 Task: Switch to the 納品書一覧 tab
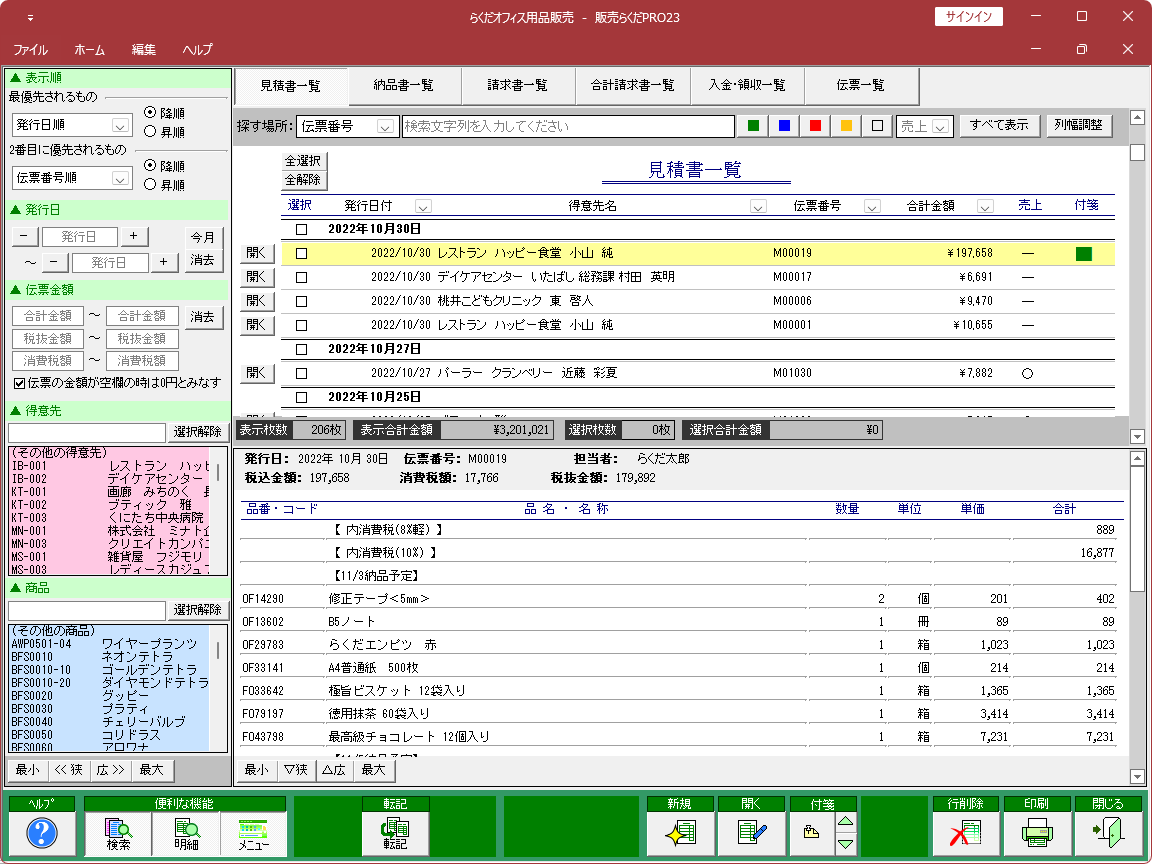pyautogui.click(x=403, y=85)
